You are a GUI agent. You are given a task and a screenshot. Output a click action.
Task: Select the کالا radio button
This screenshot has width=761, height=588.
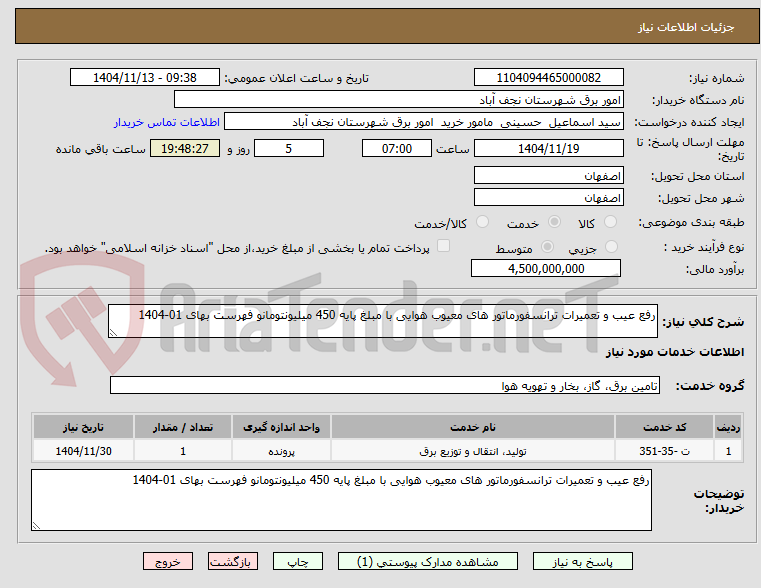click(x=610, y=222)
